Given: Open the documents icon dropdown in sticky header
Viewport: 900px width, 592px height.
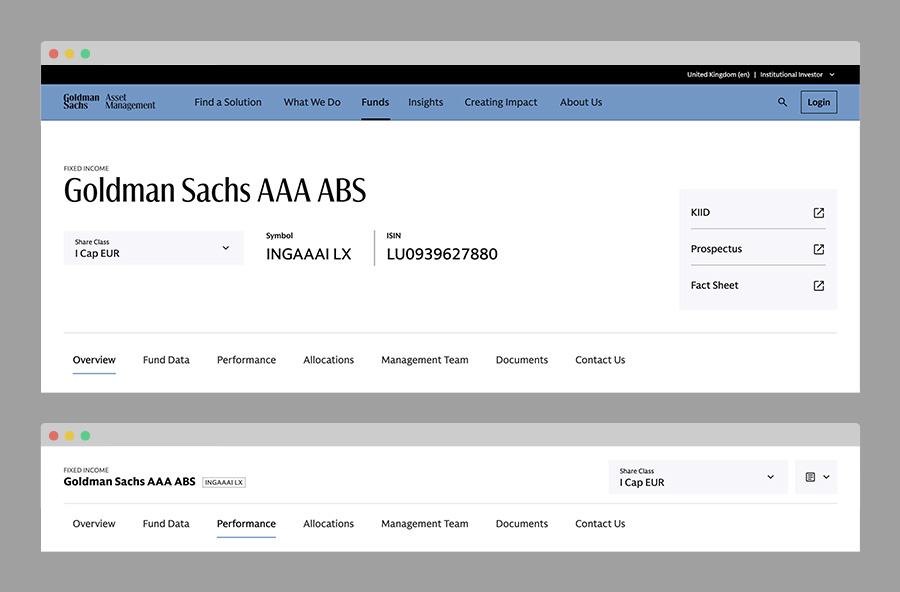Looking at the screenshot, I should (x=816, y=477).
